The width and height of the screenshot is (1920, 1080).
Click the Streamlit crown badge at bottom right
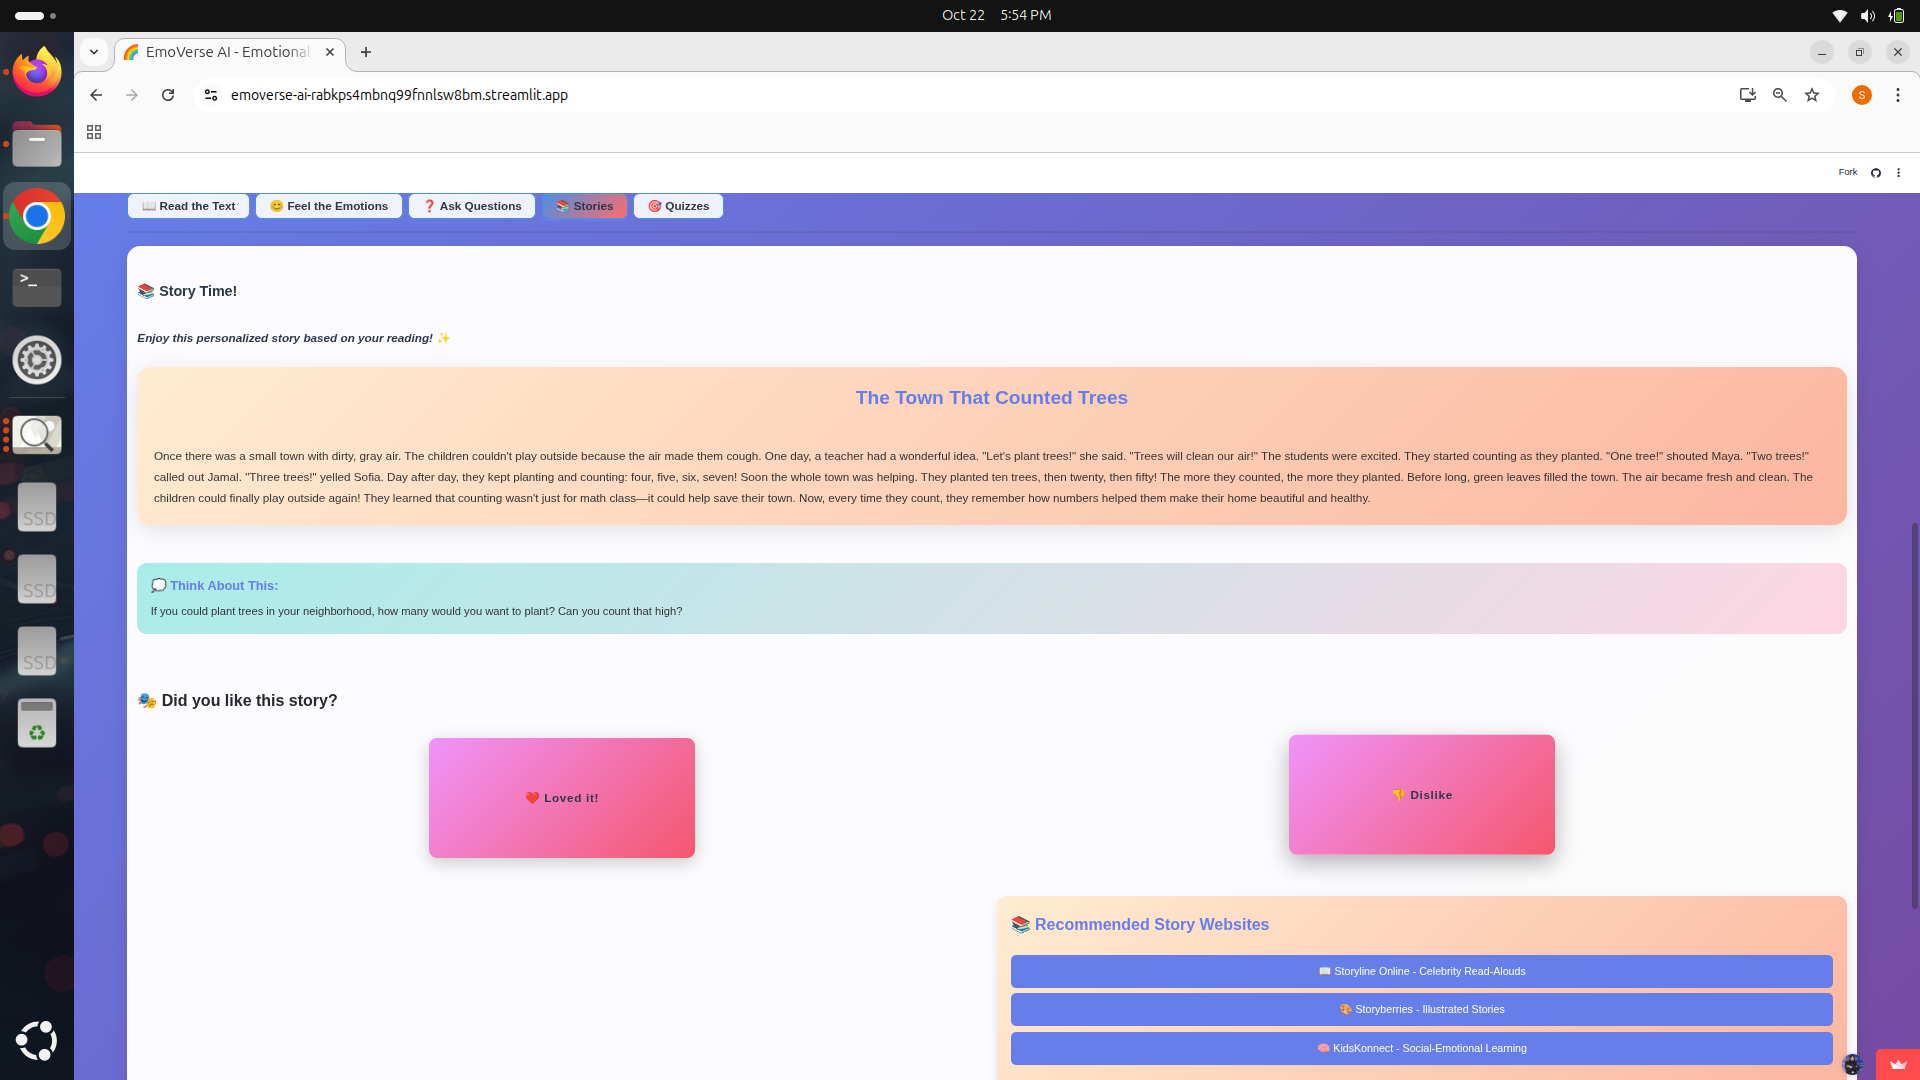point(1897,1064)
